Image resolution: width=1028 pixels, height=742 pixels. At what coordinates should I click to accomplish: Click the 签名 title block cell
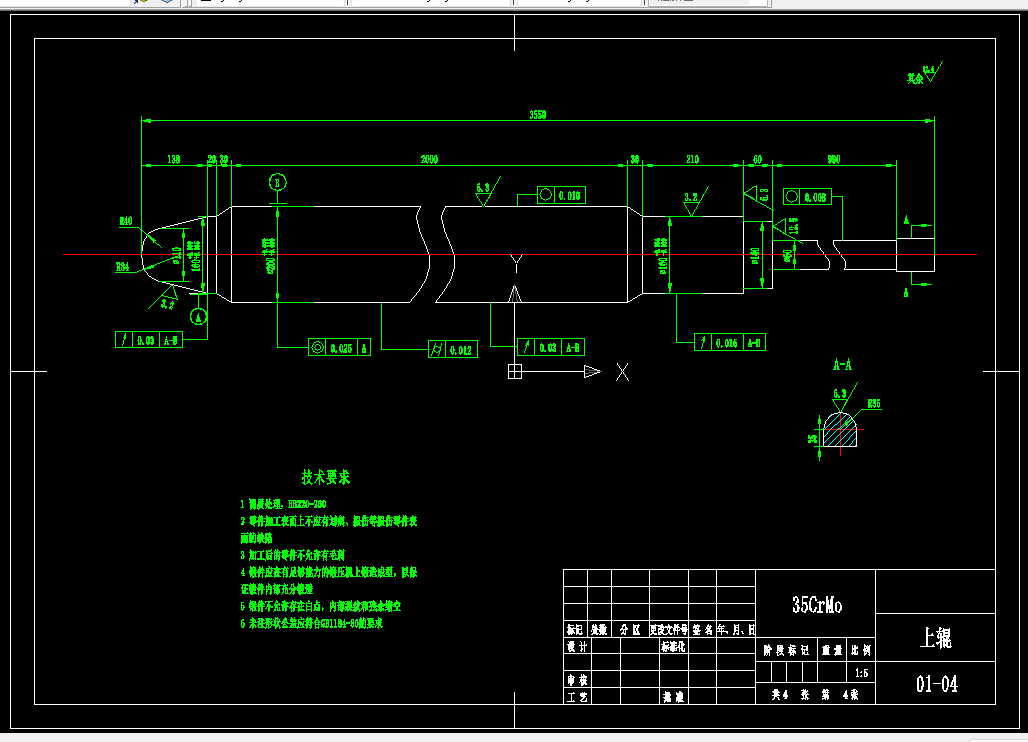pos(702,630)
